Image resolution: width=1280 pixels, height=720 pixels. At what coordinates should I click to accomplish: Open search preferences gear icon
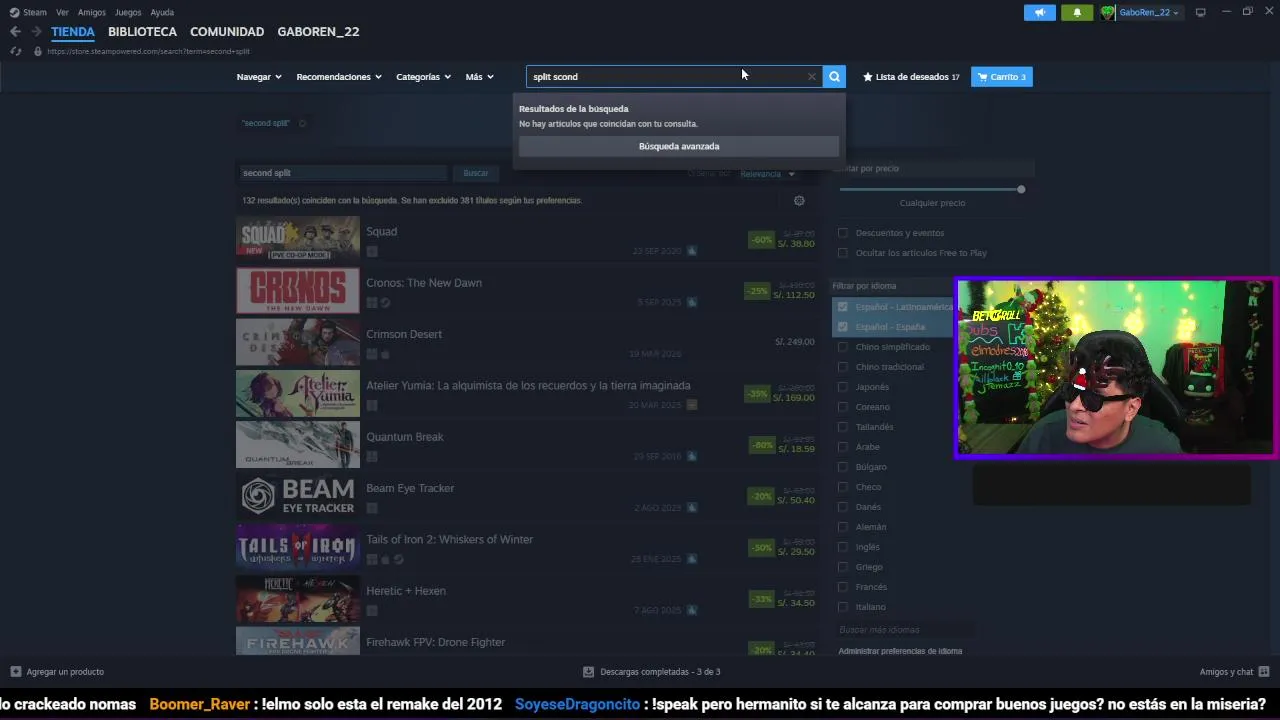tap(799, 201)
